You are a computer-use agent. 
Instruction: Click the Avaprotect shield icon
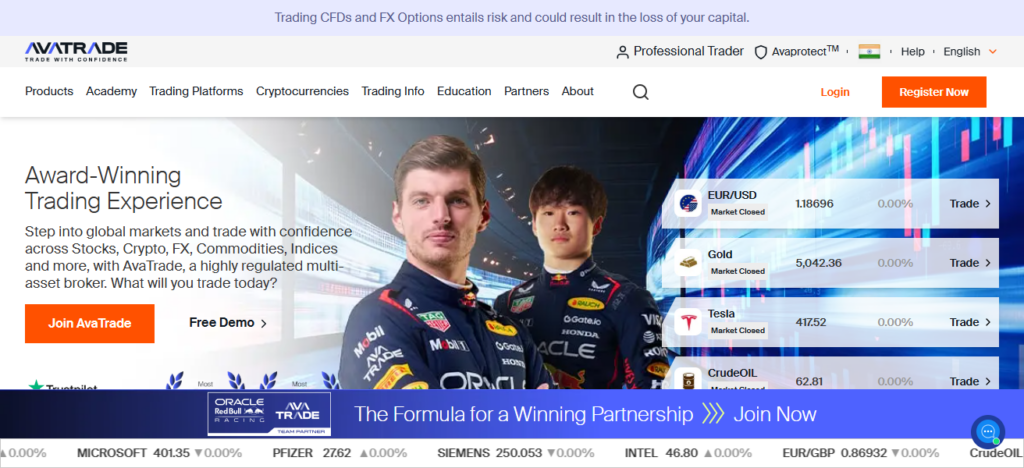click(x=761, y=52)
